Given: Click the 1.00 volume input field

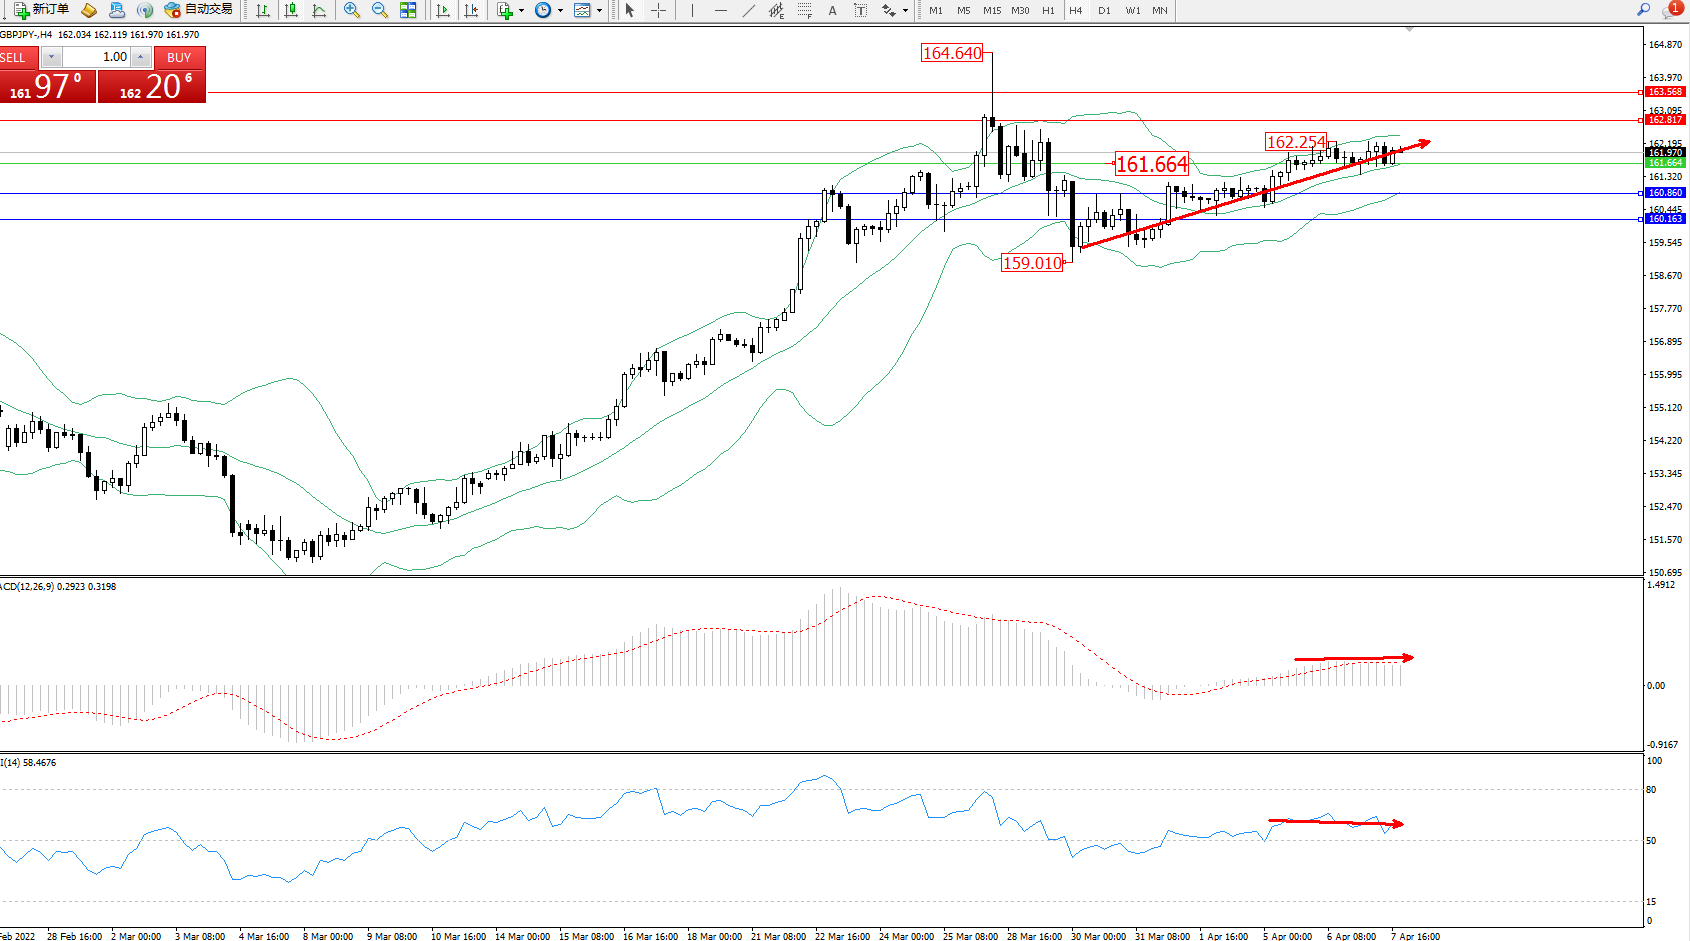Looking at the screenshot, I should [x=98, y=57].
